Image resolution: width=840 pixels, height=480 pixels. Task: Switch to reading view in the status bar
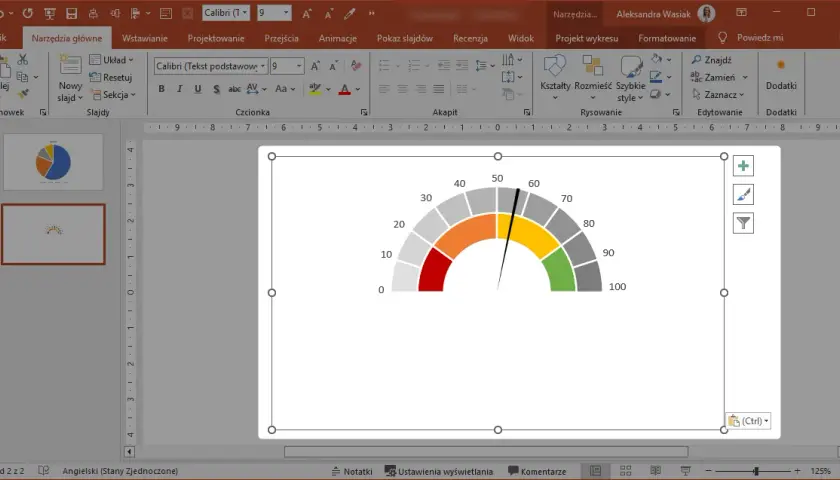pyautogui.click(x=655, y=471)
